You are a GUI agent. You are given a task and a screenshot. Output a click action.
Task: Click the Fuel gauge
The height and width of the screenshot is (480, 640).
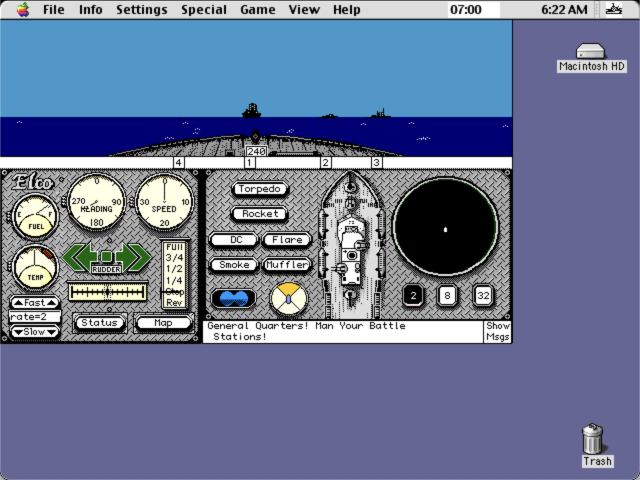36,217
